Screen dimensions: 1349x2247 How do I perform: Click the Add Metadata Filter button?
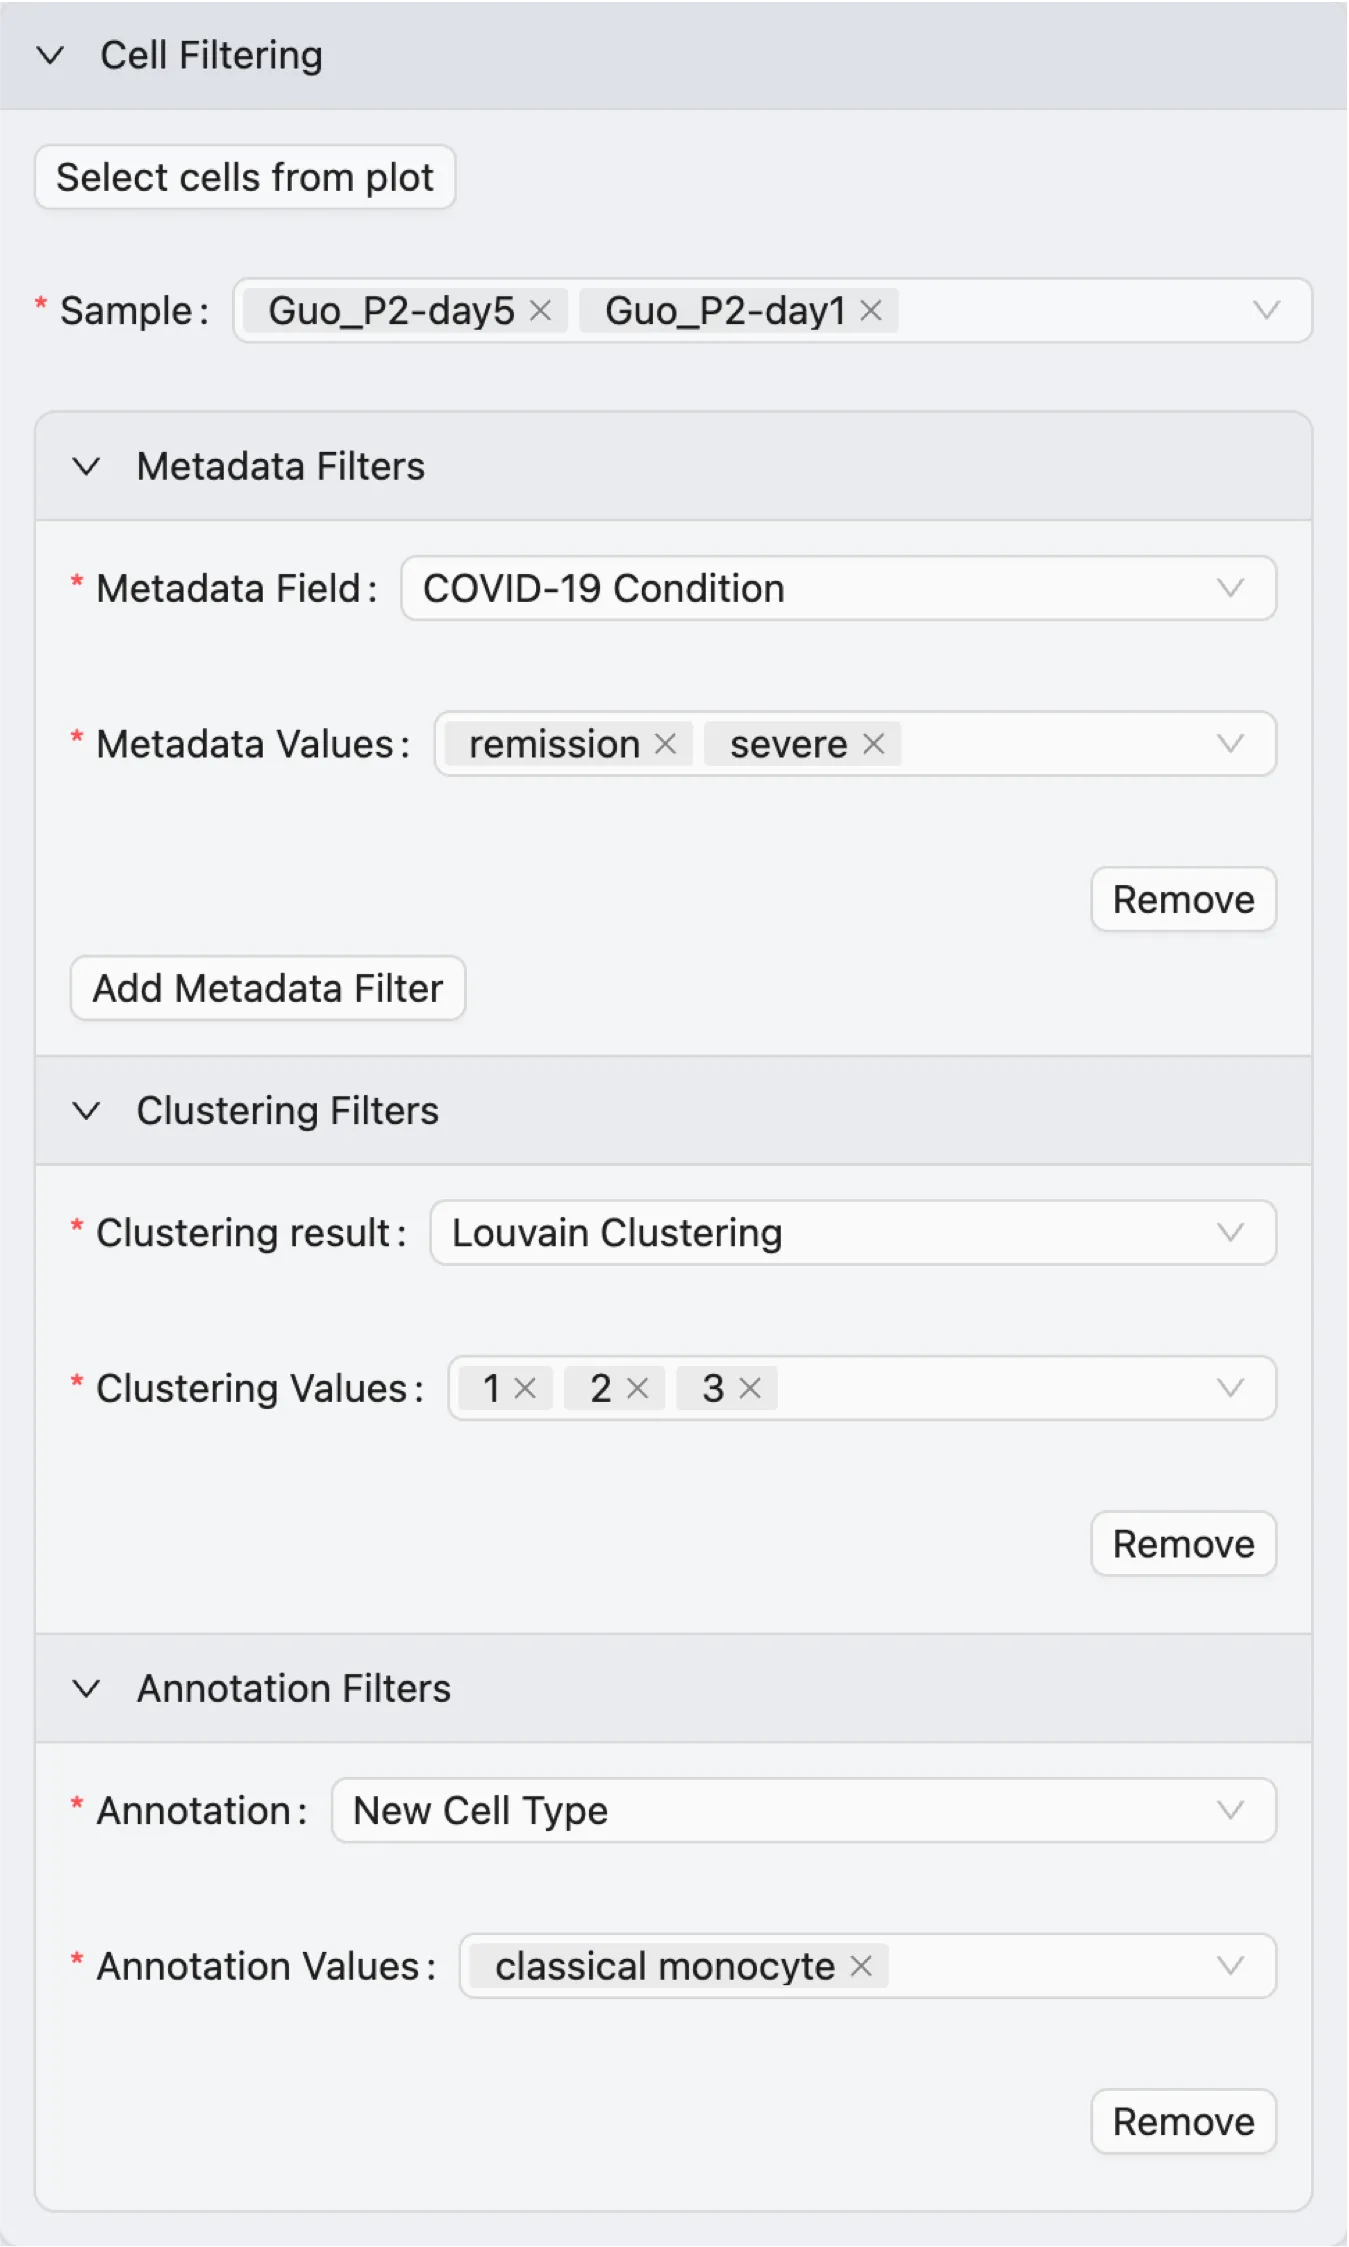click(x=268, y=988)
